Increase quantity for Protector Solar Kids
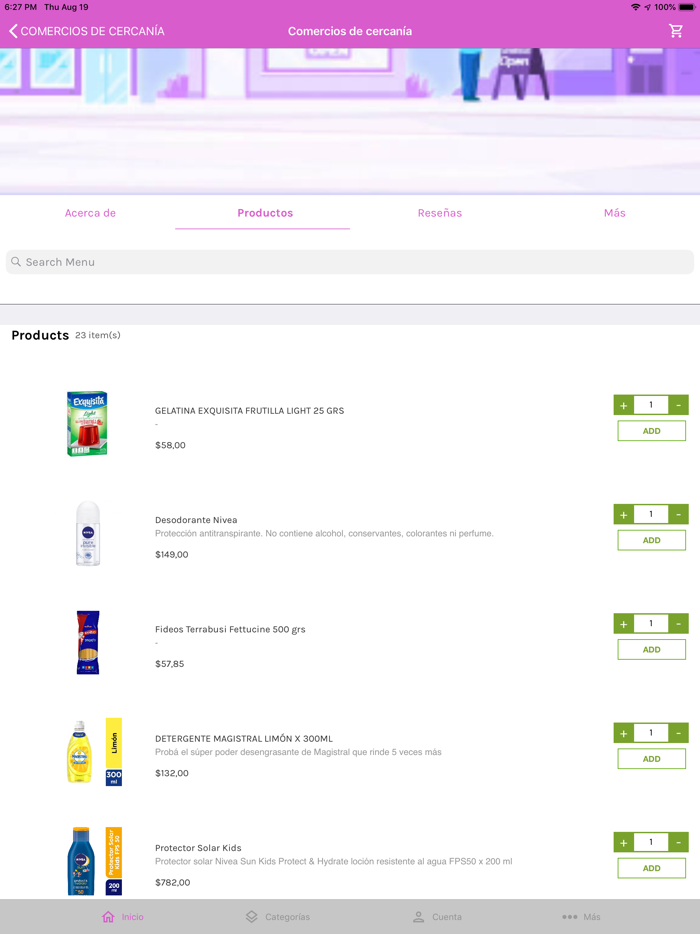 (624, 842)
